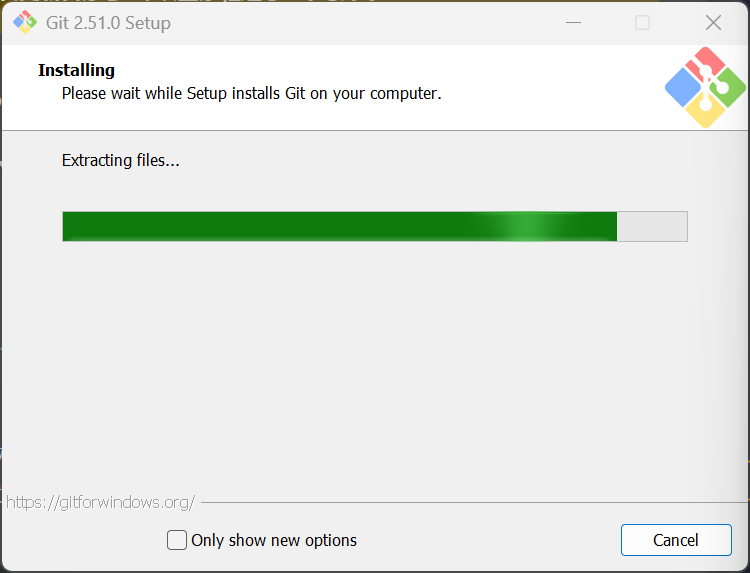Click the small Git icon in title bar

tap(24, 22)
